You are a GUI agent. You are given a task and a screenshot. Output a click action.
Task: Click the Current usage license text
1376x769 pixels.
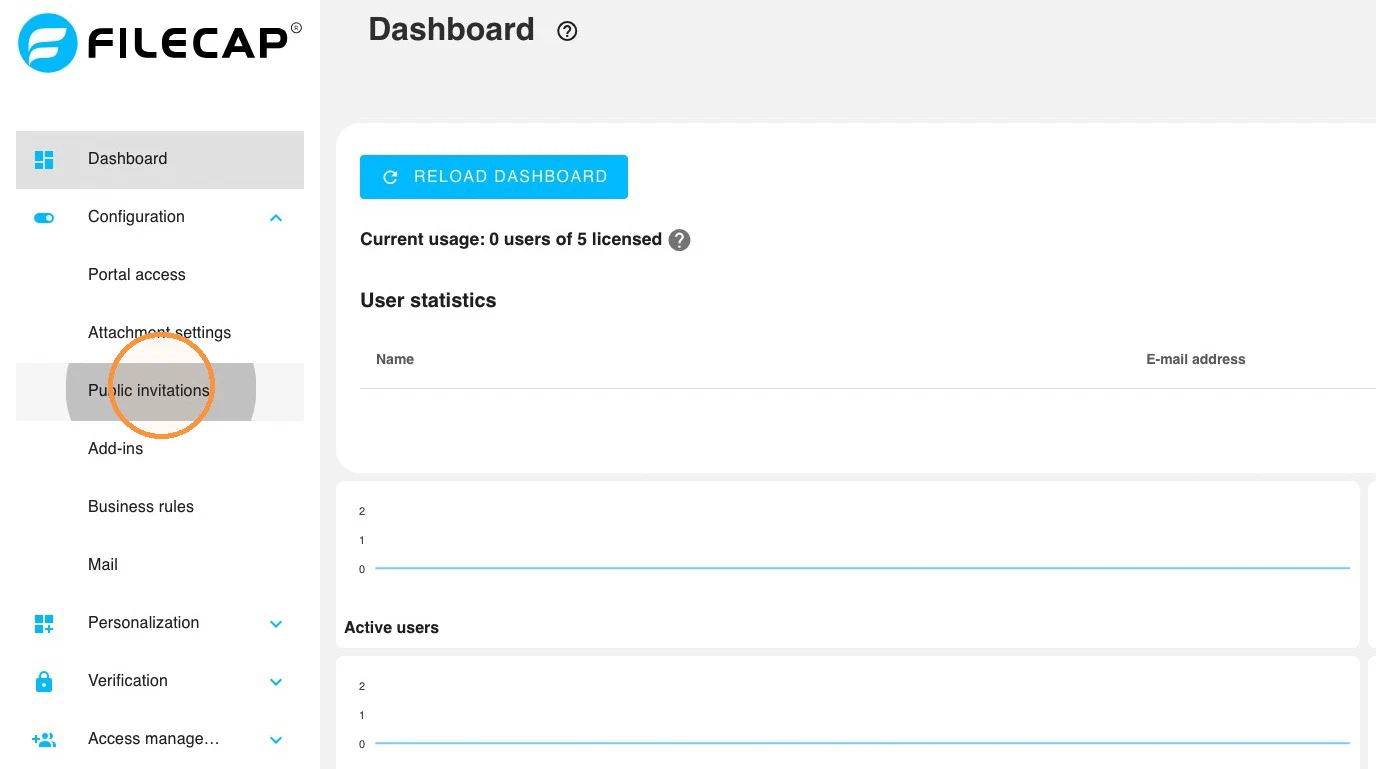pos(511,239)
